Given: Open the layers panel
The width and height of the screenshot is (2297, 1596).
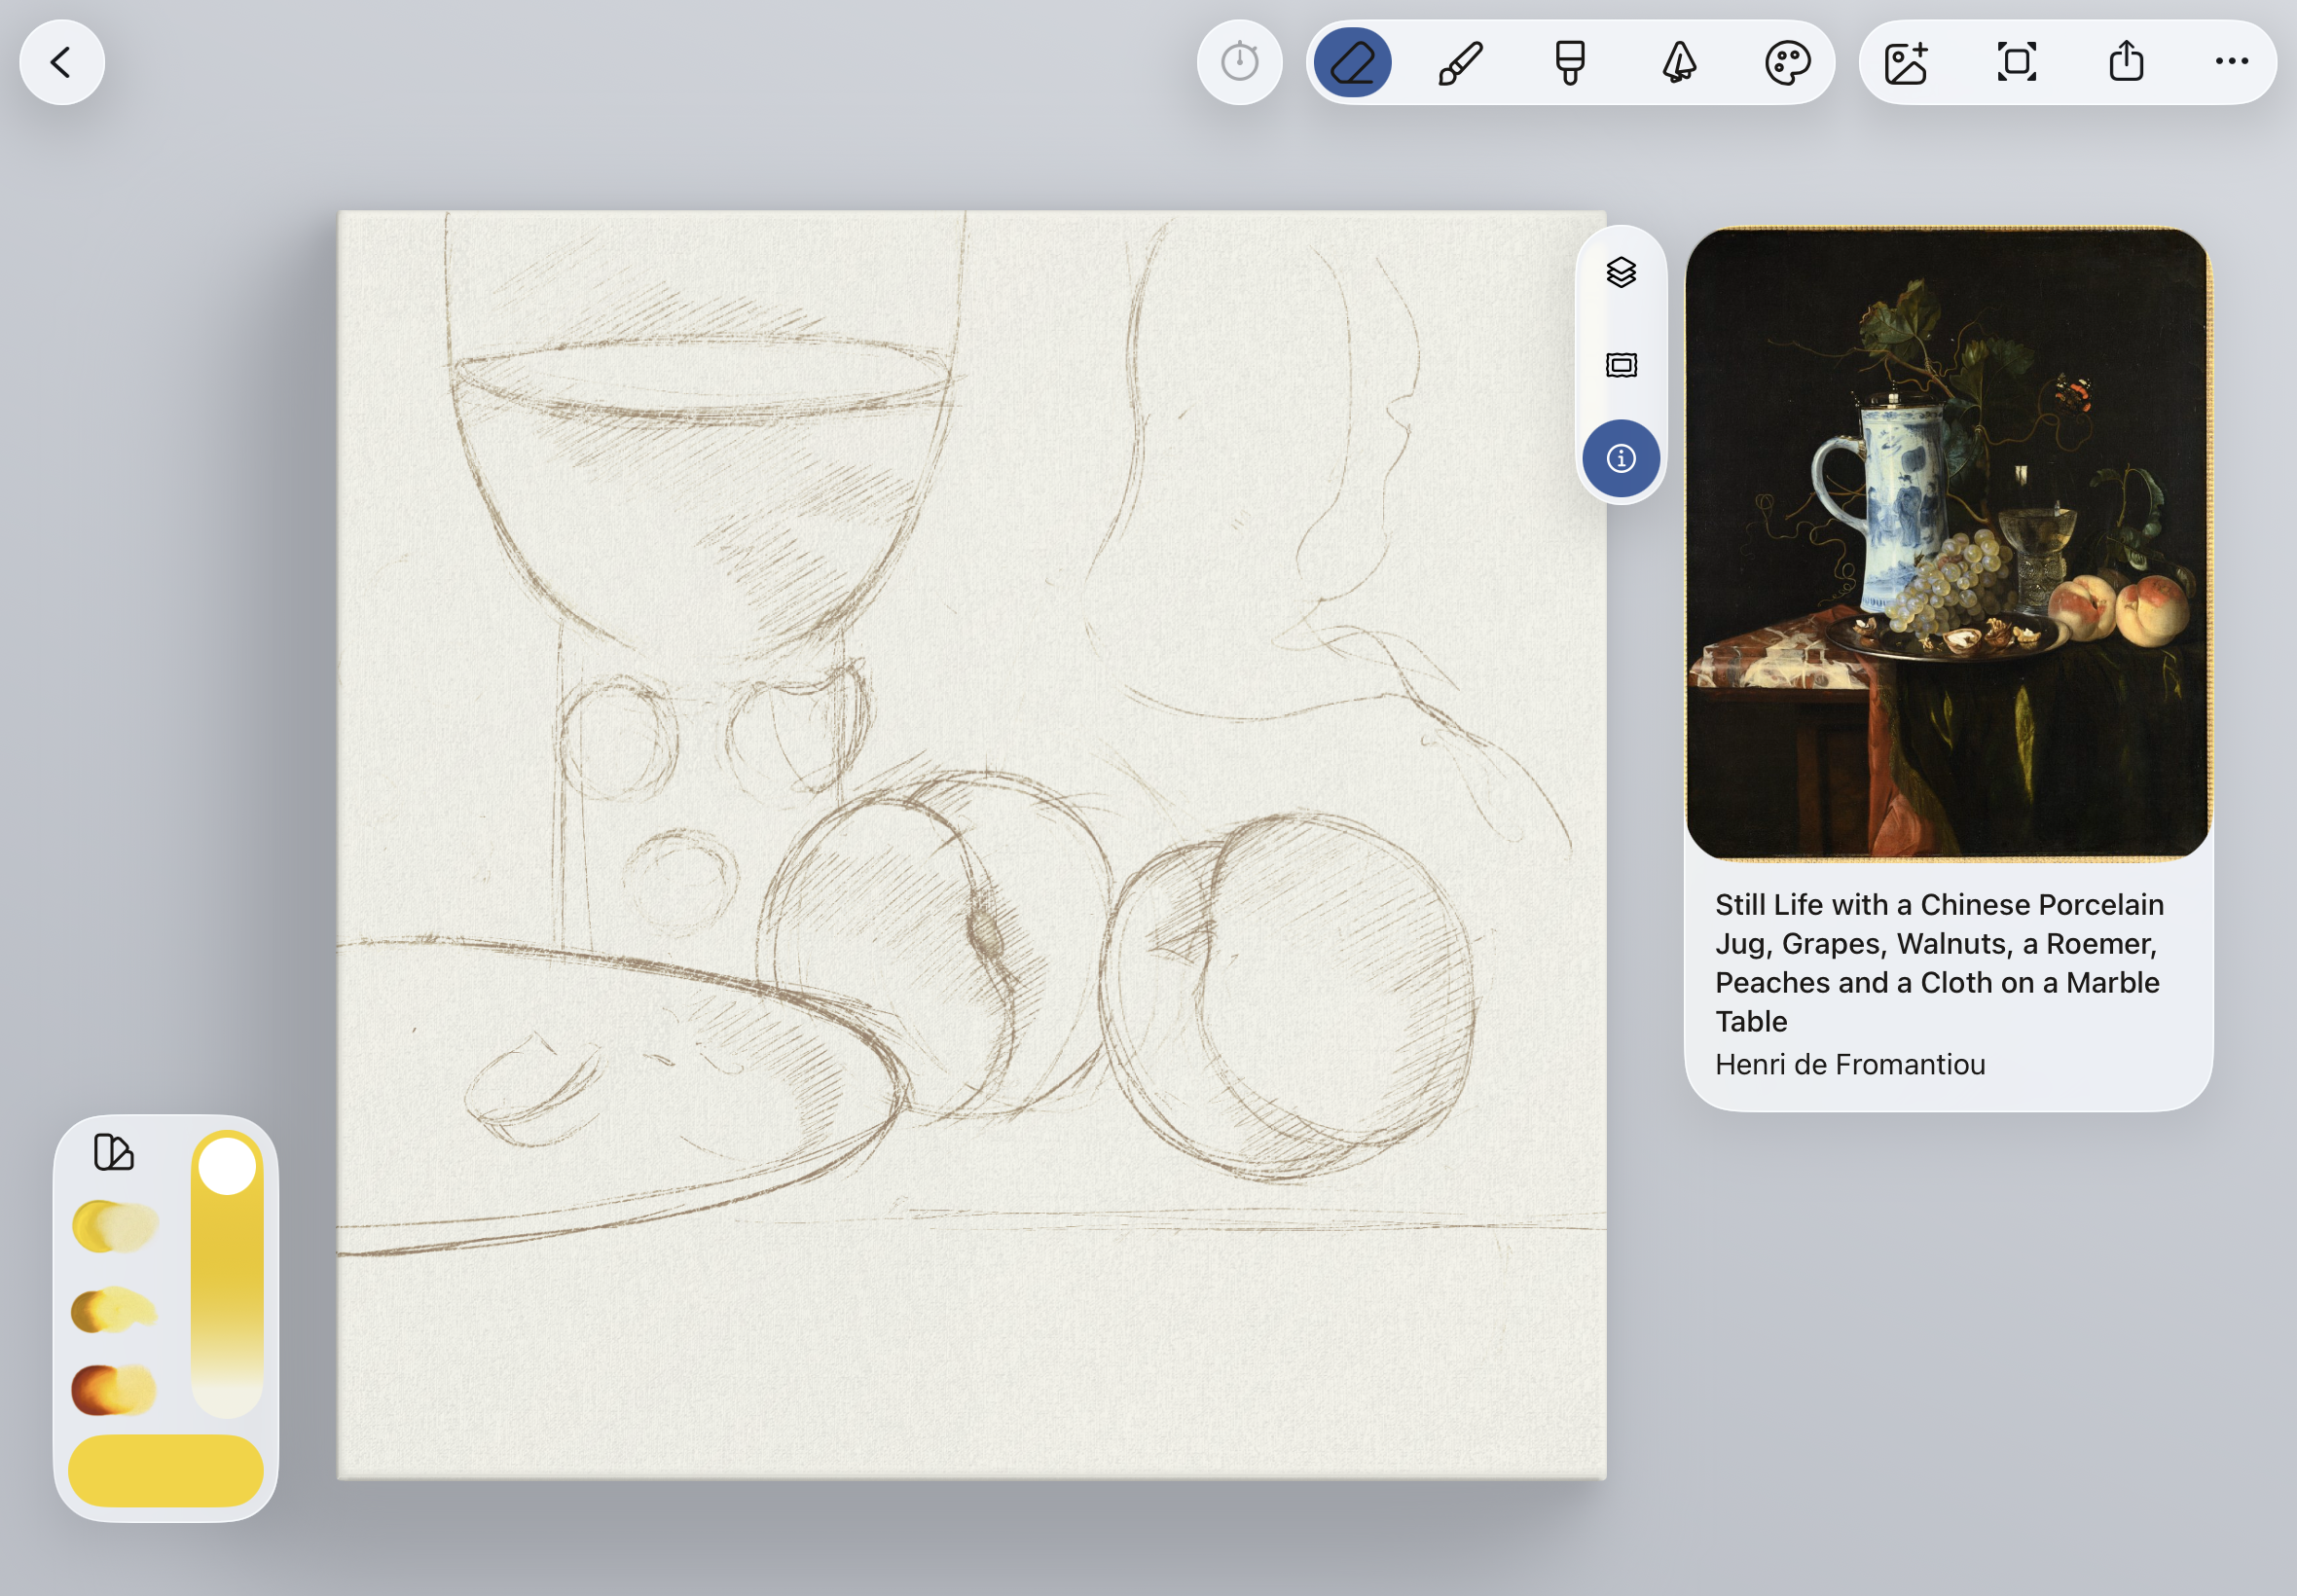Looking at the screenshot, I should point(1621,272).
